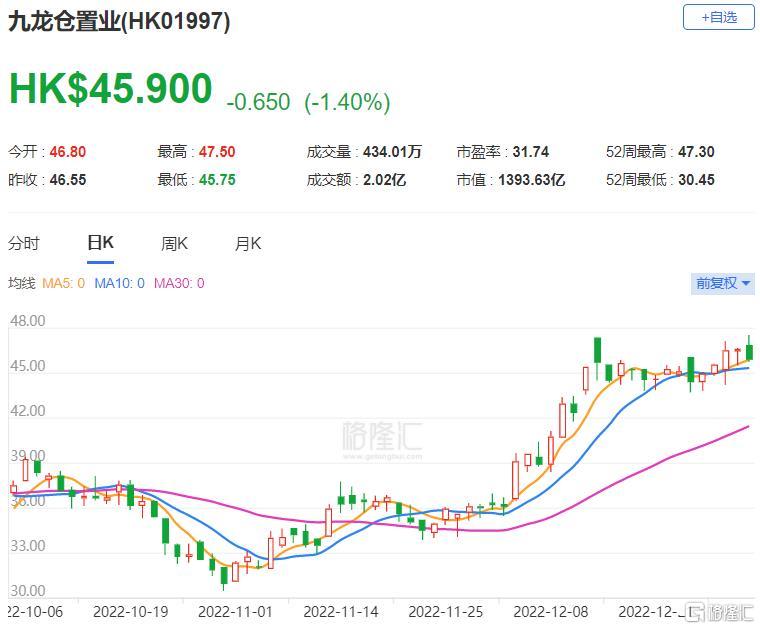Viewport: 760px width, 629px height.
Task: Click the 2022-10-19 date axis label
Action: (x=130, y=612)
